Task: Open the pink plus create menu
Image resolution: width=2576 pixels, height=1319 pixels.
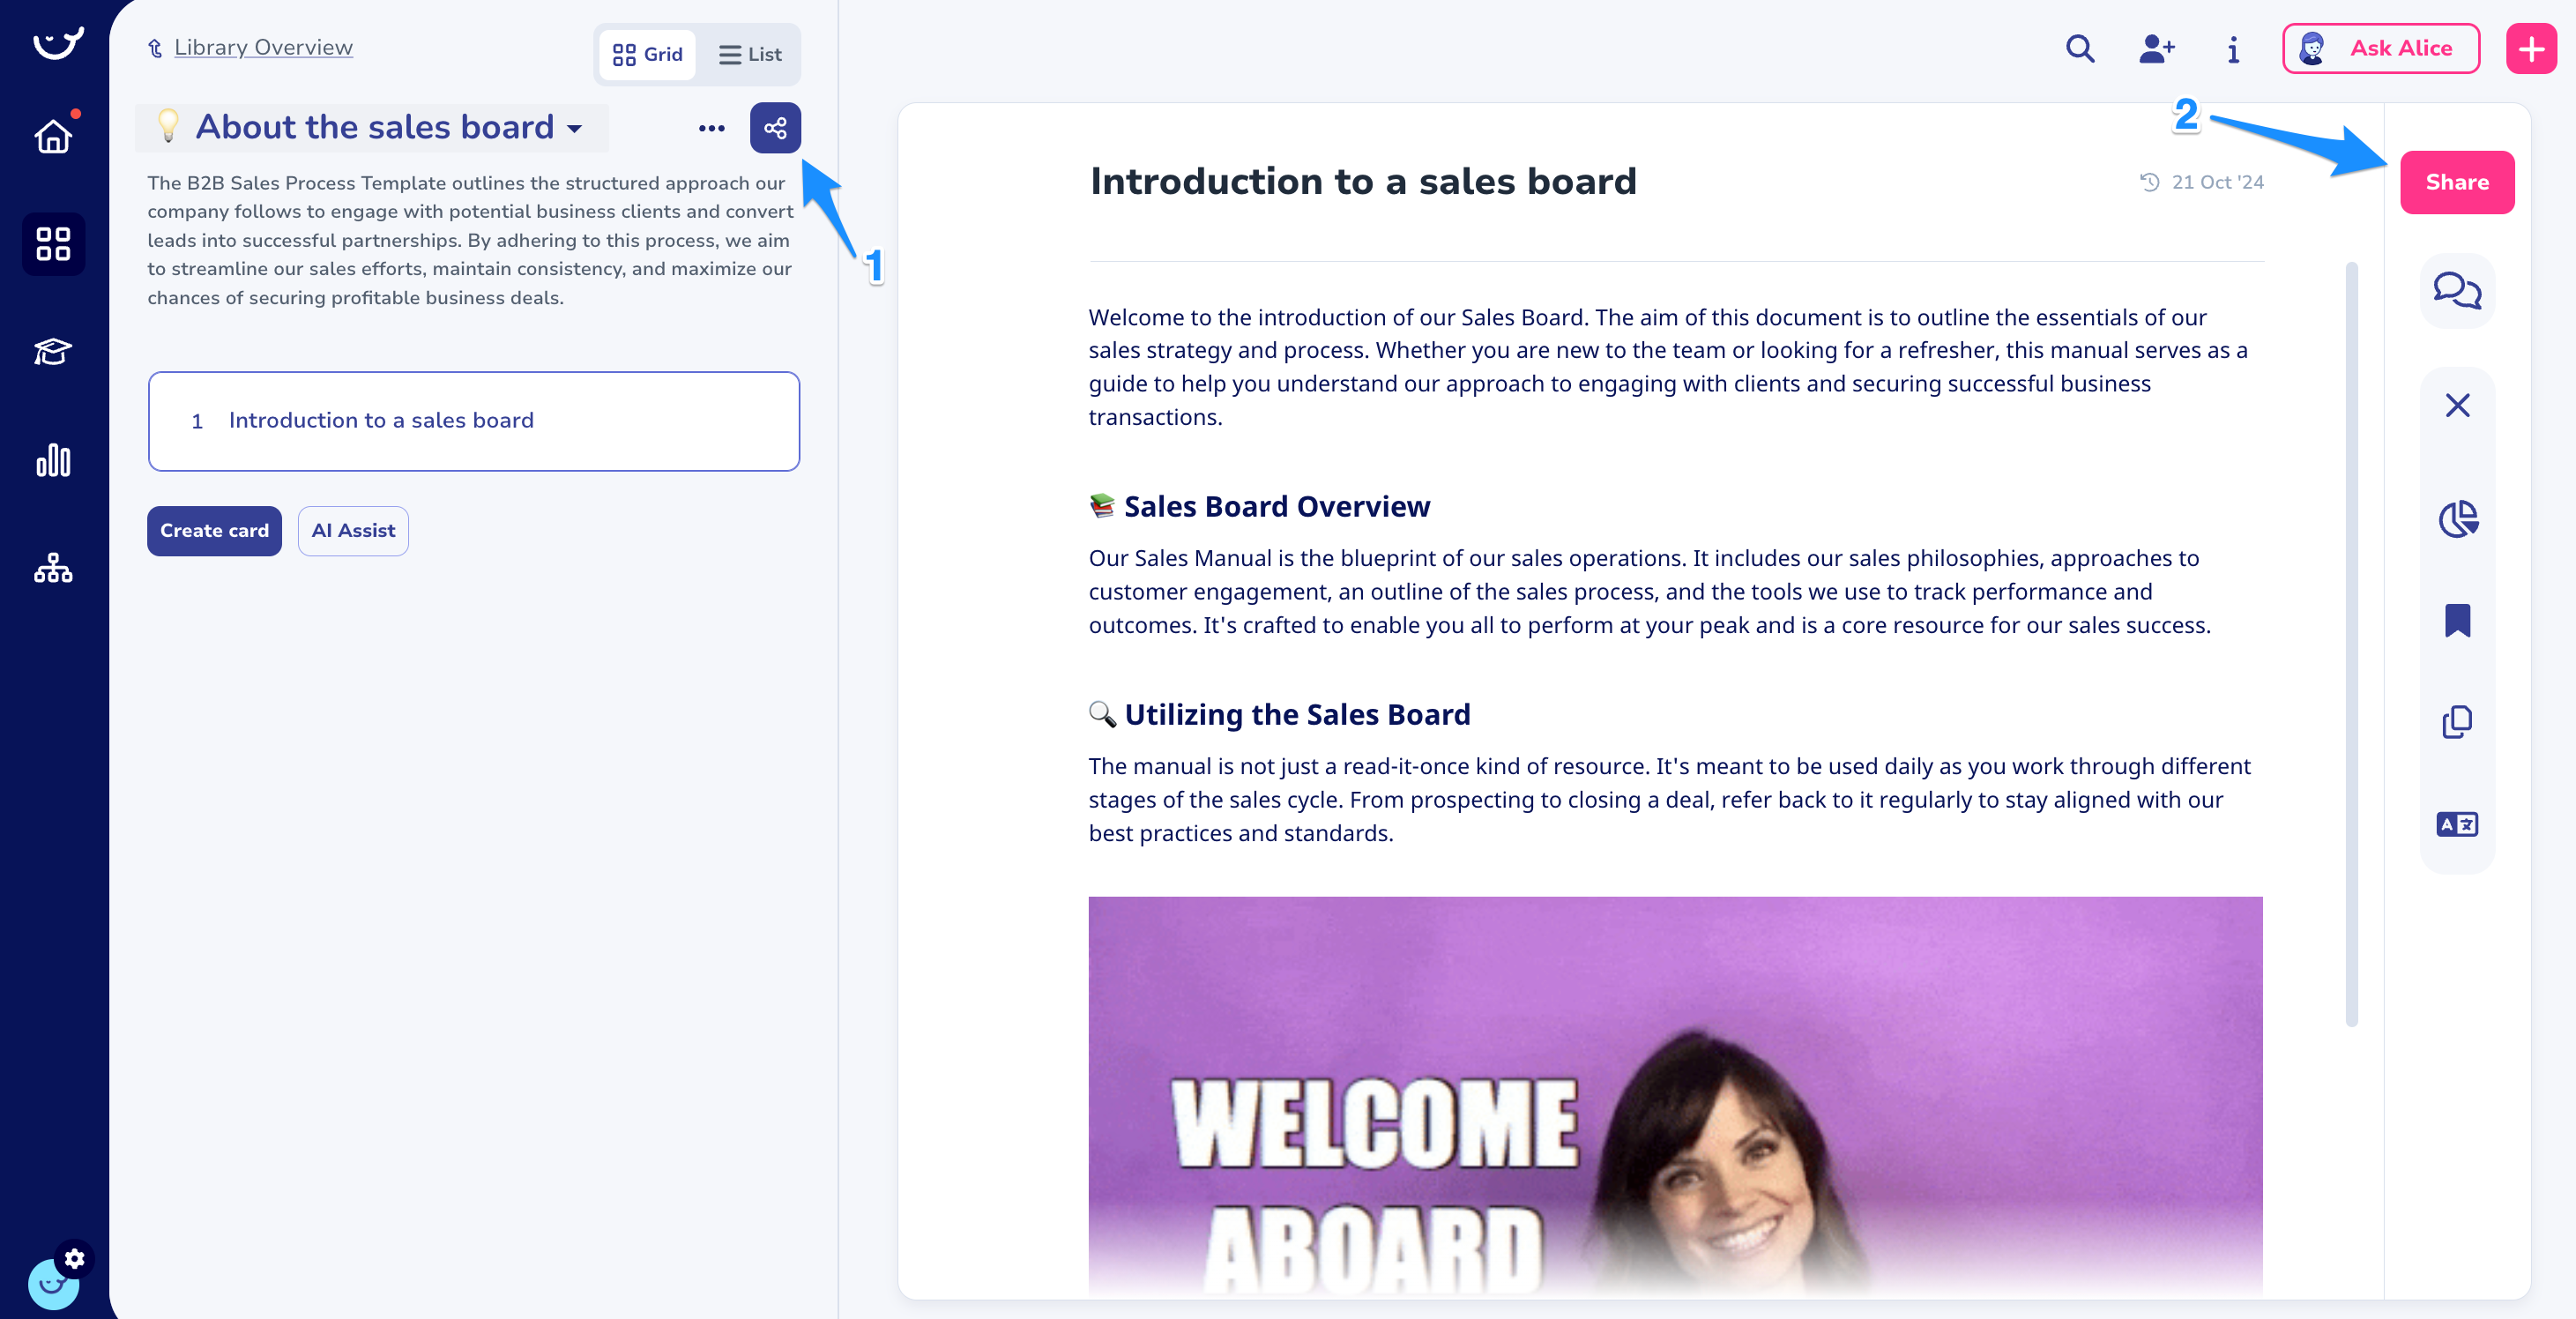Action: 2530,49
